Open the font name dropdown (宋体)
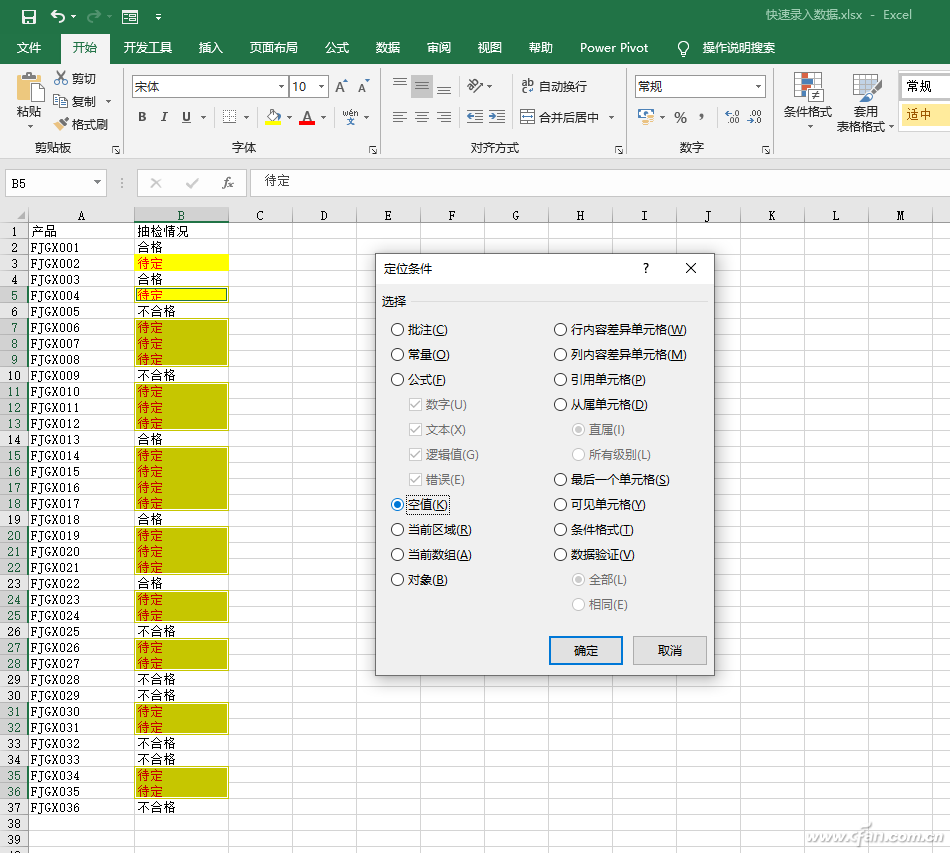 (x=281, y=87)
